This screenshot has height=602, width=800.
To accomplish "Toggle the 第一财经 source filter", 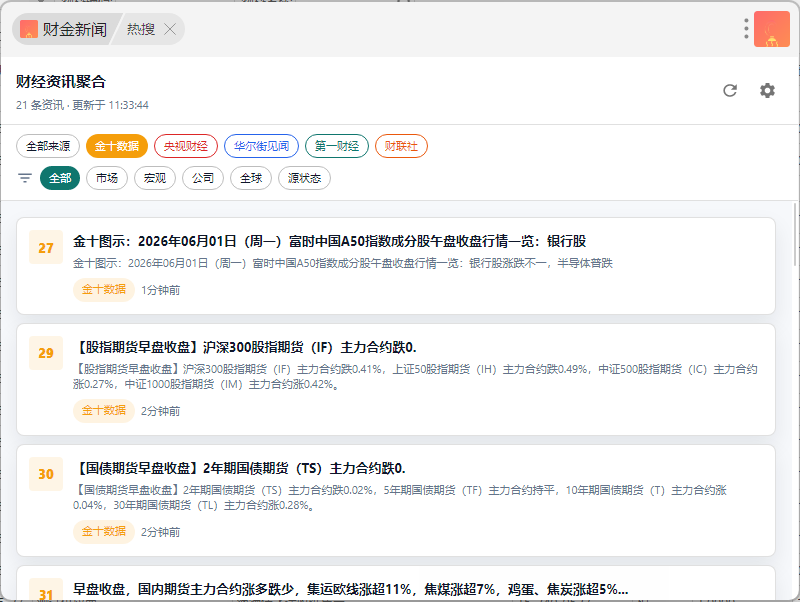I will [x=337, y=146].
